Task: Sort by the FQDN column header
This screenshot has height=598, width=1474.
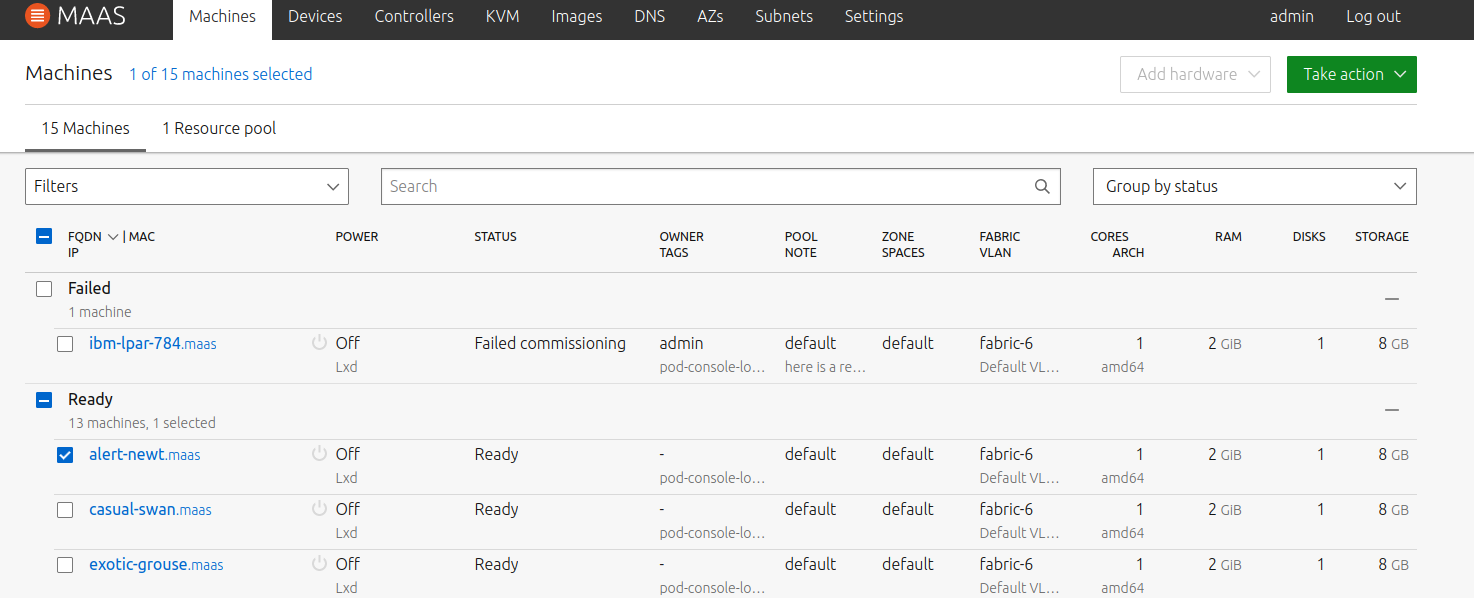Action: pyautogui.click(x=85, y=237)
